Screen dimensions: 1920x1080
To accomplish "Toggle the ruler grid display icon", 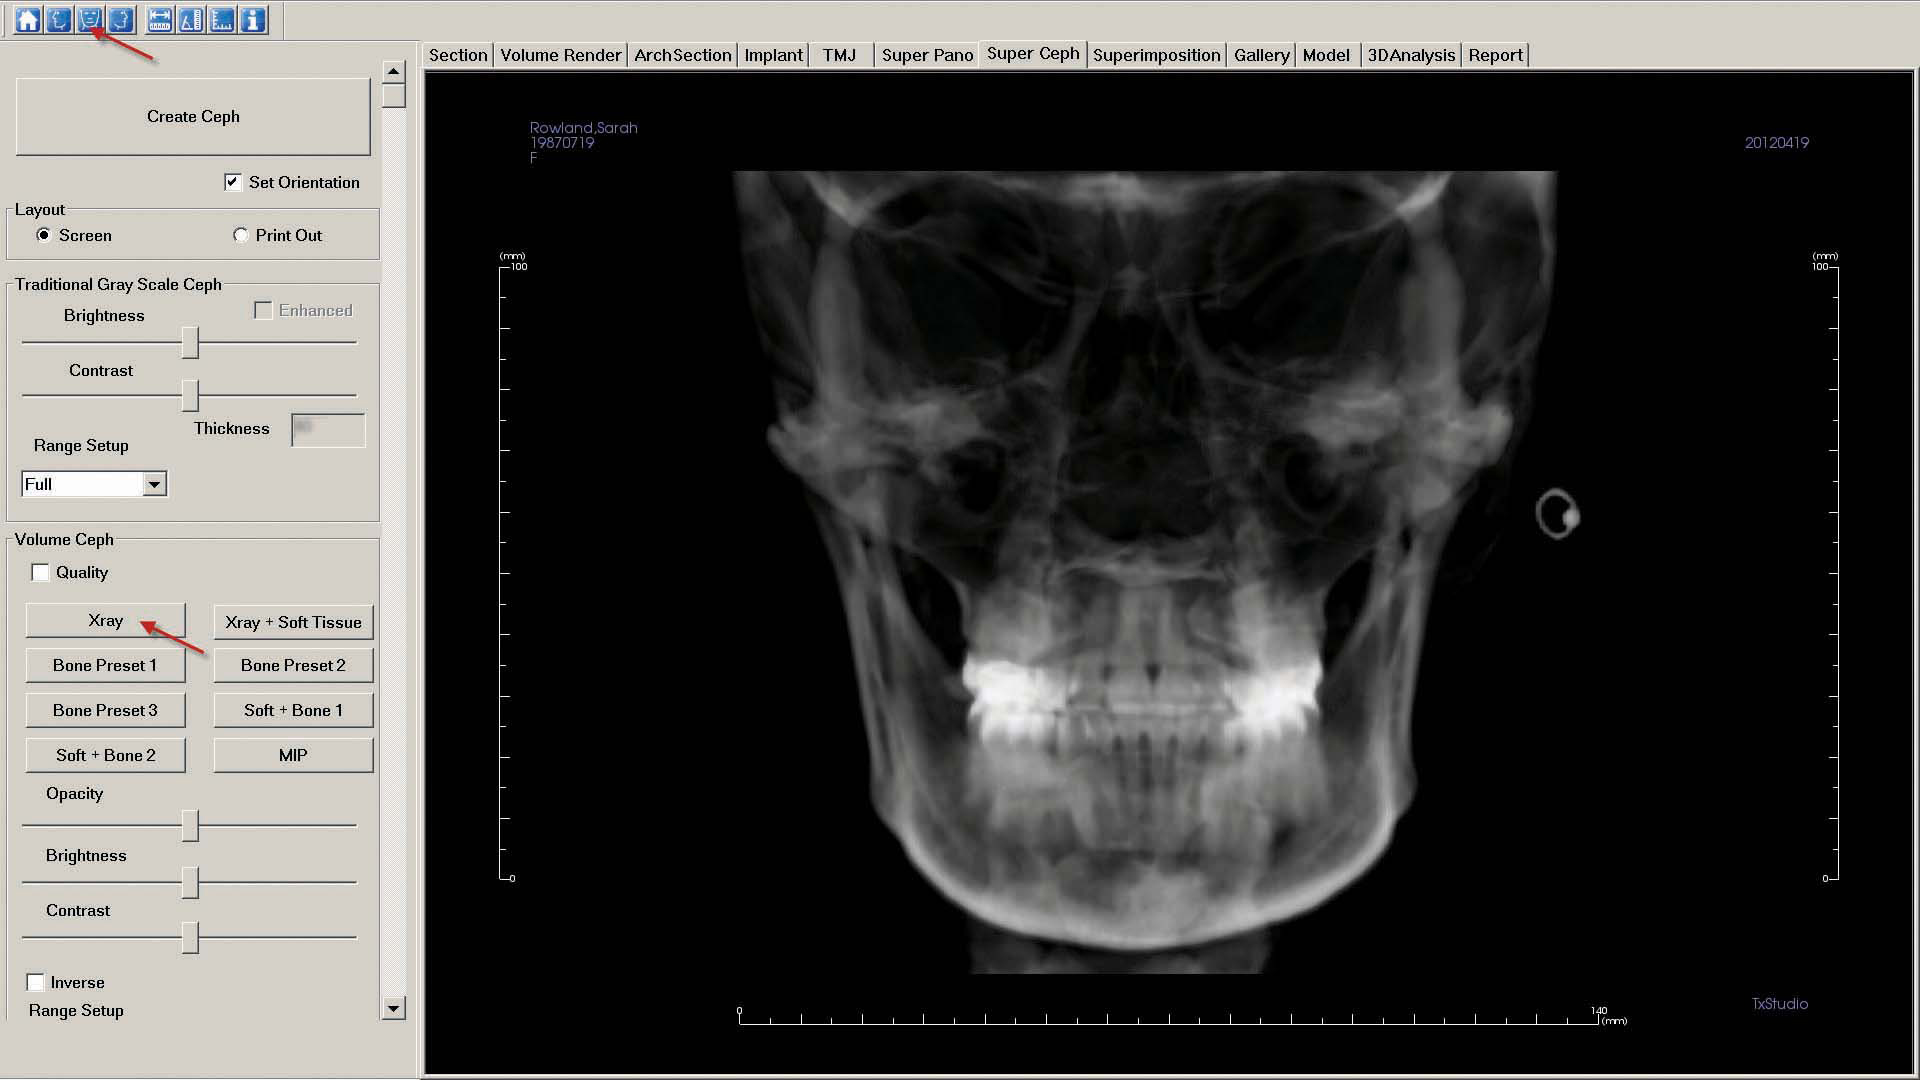I will (x=222, y=19).
